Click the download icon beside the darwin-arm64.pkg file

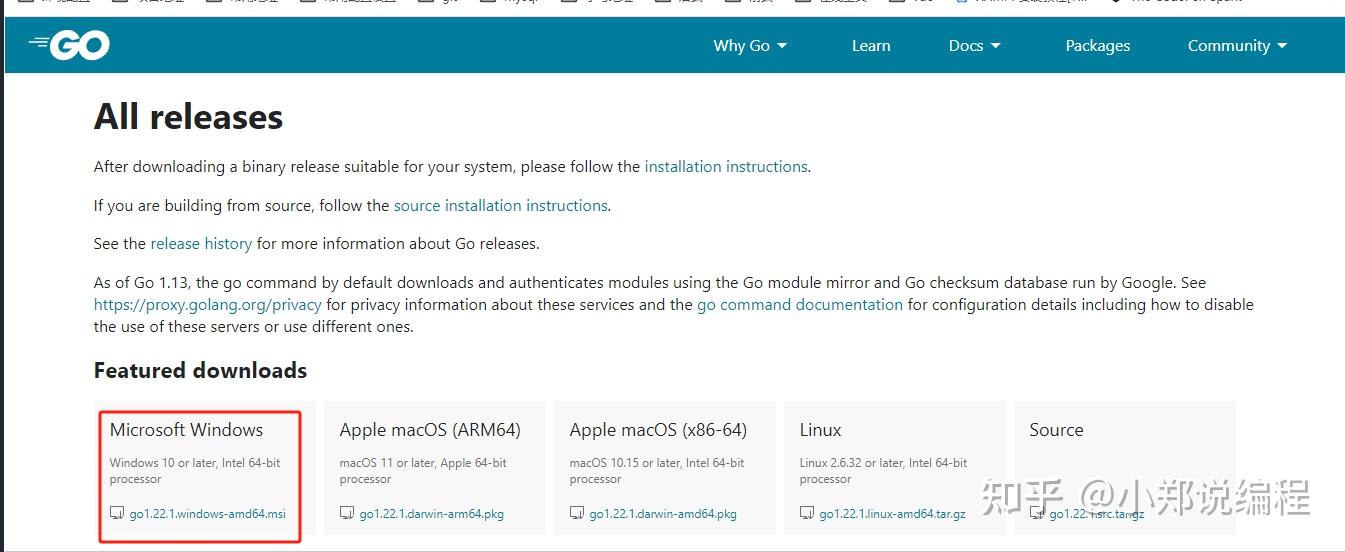pos(347,513)
